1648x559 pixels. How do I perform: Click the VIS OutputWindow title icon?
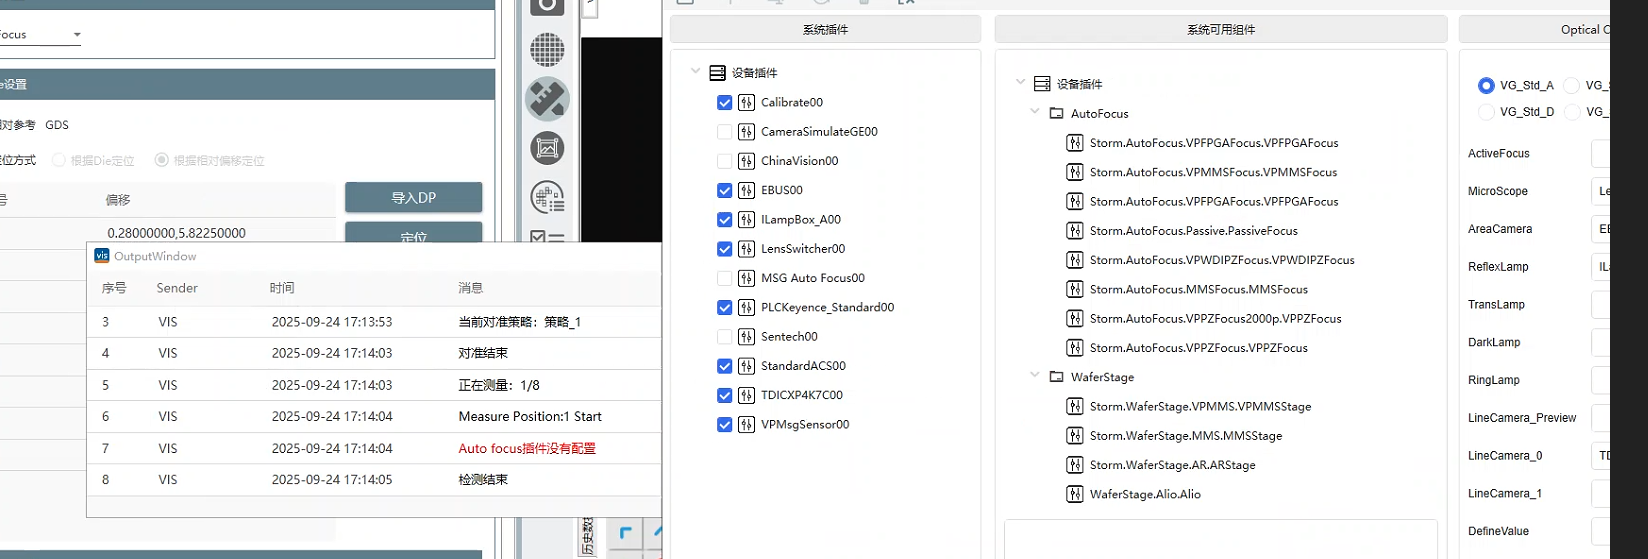click(x=102, y=256)
